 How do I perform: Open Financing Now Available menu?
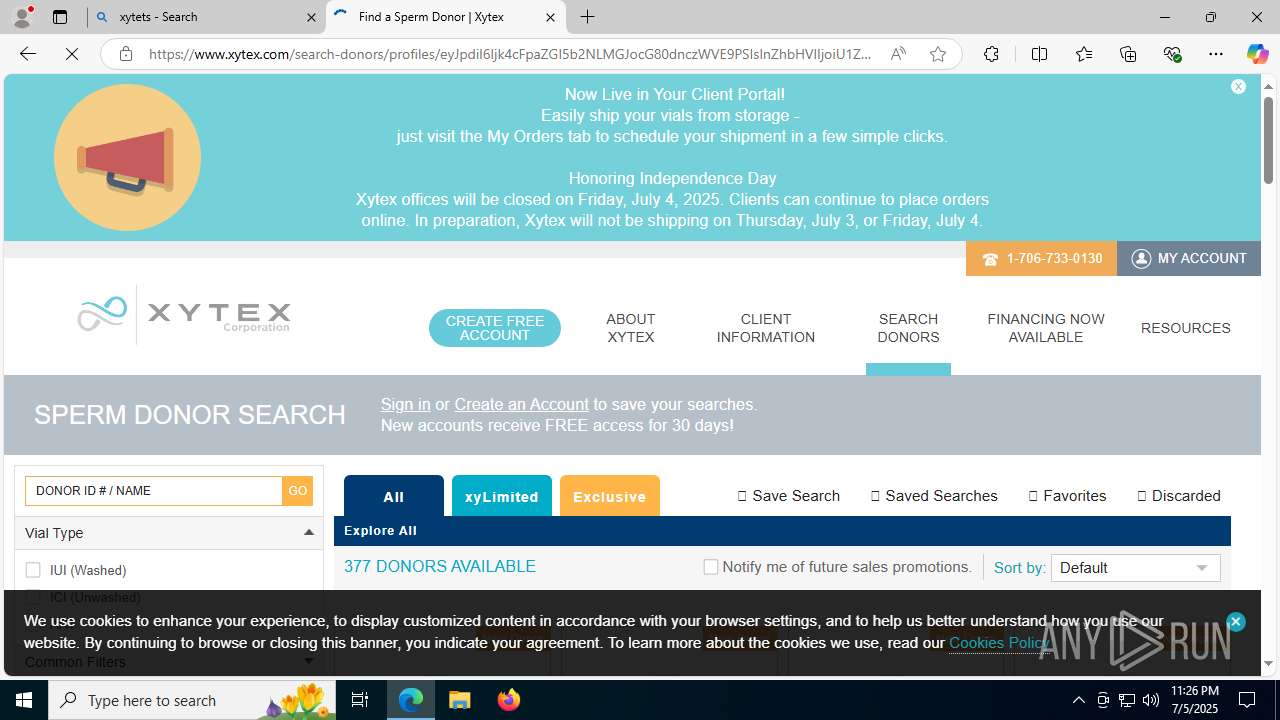(x=1046, y=328)
